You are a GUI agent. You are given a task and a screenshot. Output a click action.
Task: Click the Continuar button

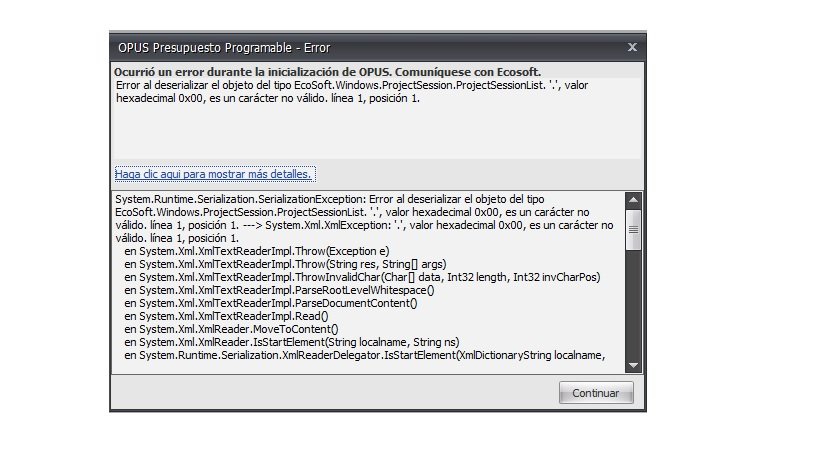coord(596,393)
